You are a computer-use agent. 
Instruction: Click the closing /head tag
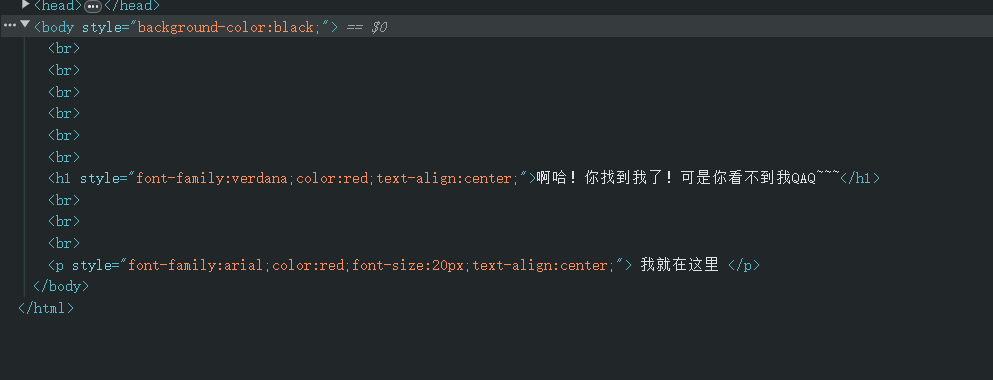click(x=132, y=6)
